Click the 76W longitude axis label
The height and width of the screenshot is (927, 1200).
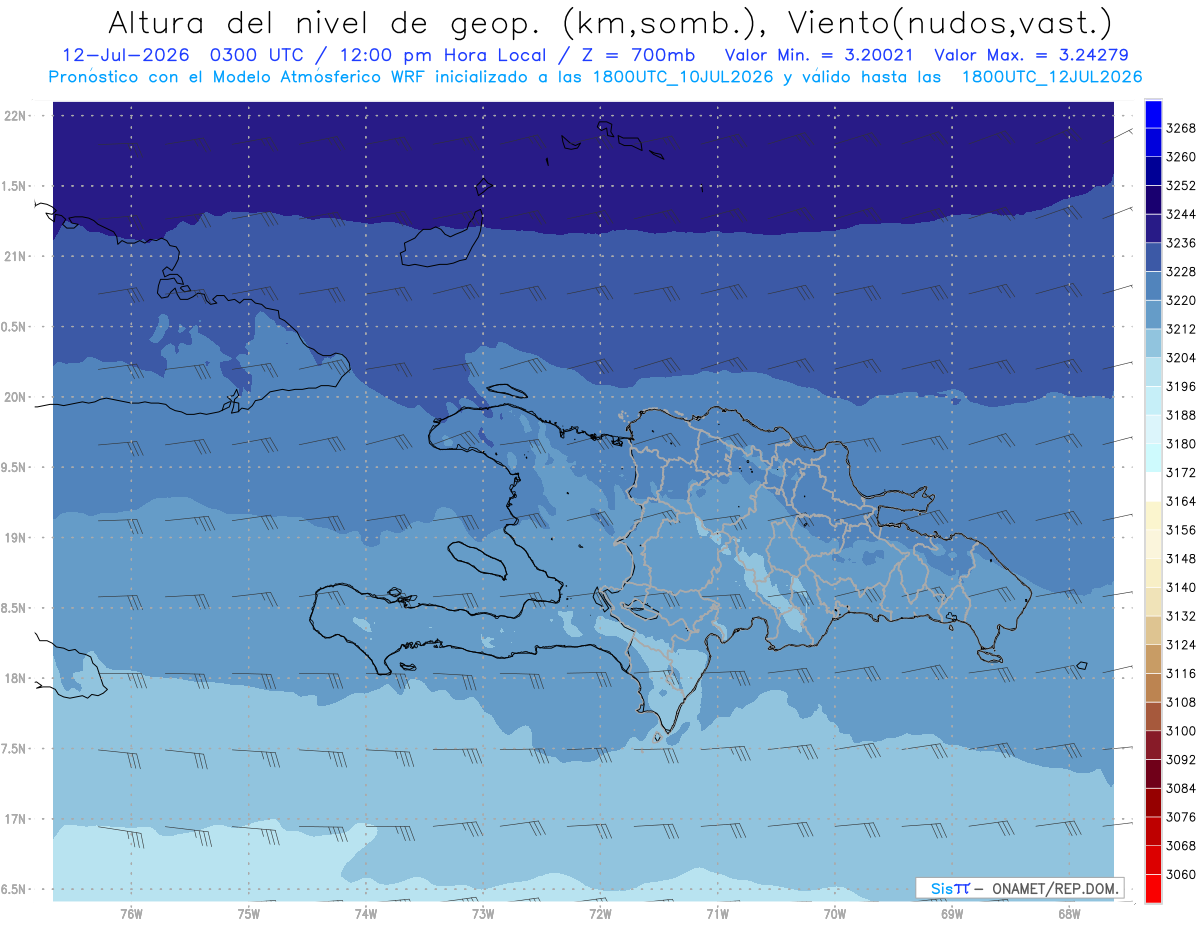pyautogui.click(x=131, y=913)
